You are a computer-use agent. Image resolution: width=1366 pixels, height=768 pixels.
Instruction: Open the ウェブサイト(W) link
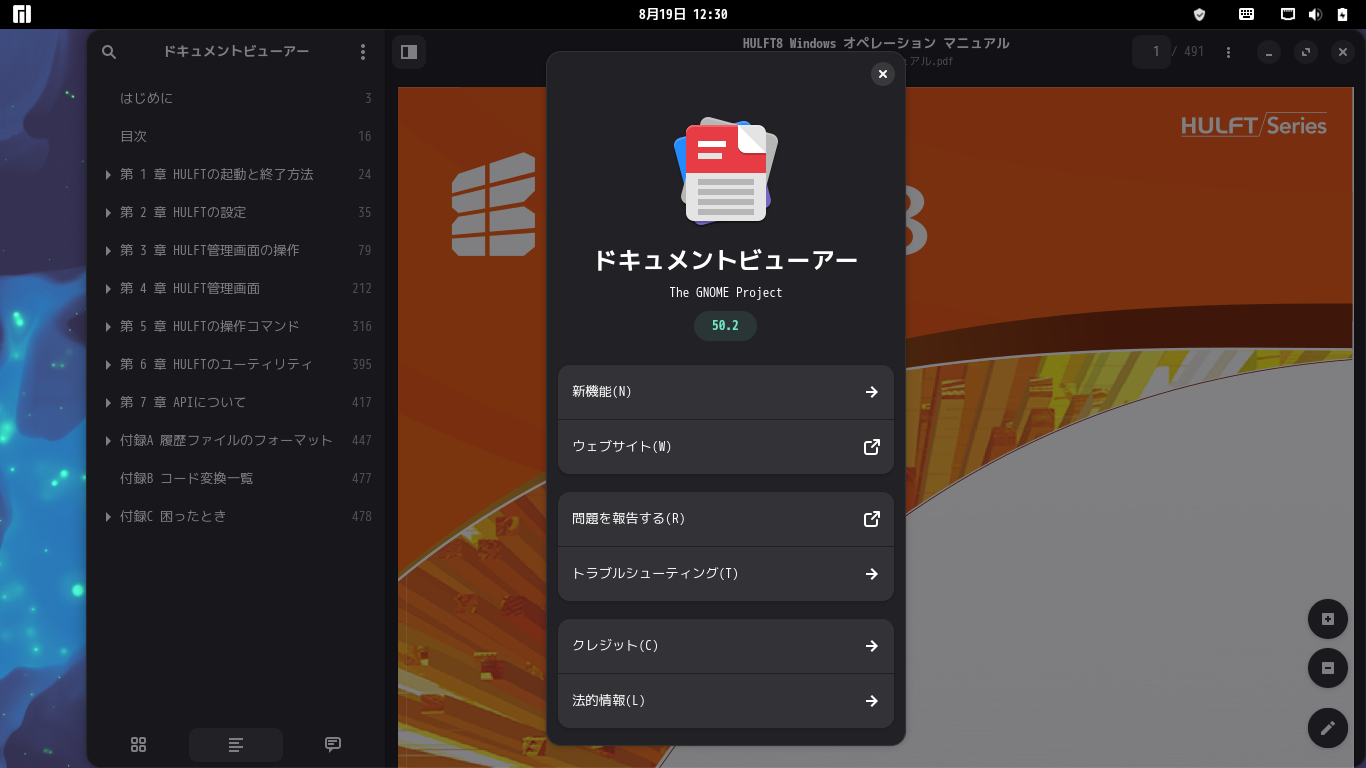[726, 447]
